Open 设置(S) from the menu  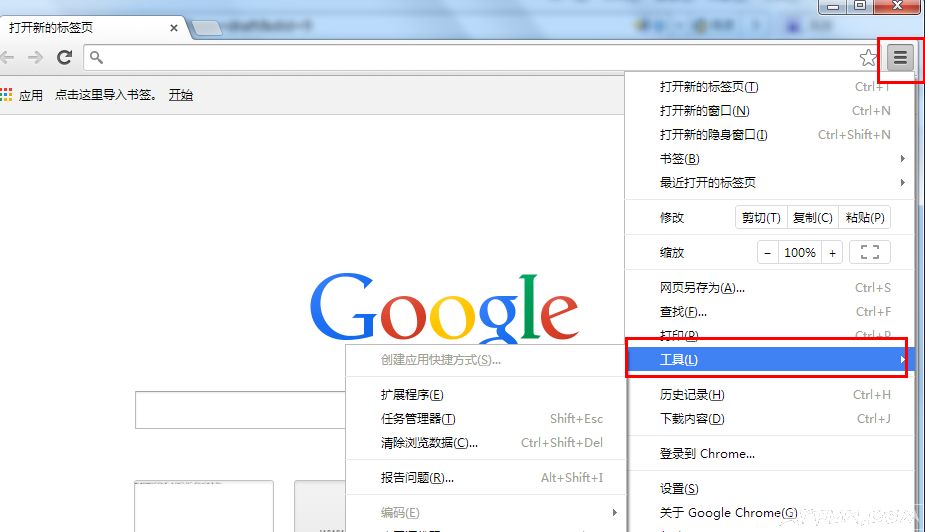coord(769,488)
